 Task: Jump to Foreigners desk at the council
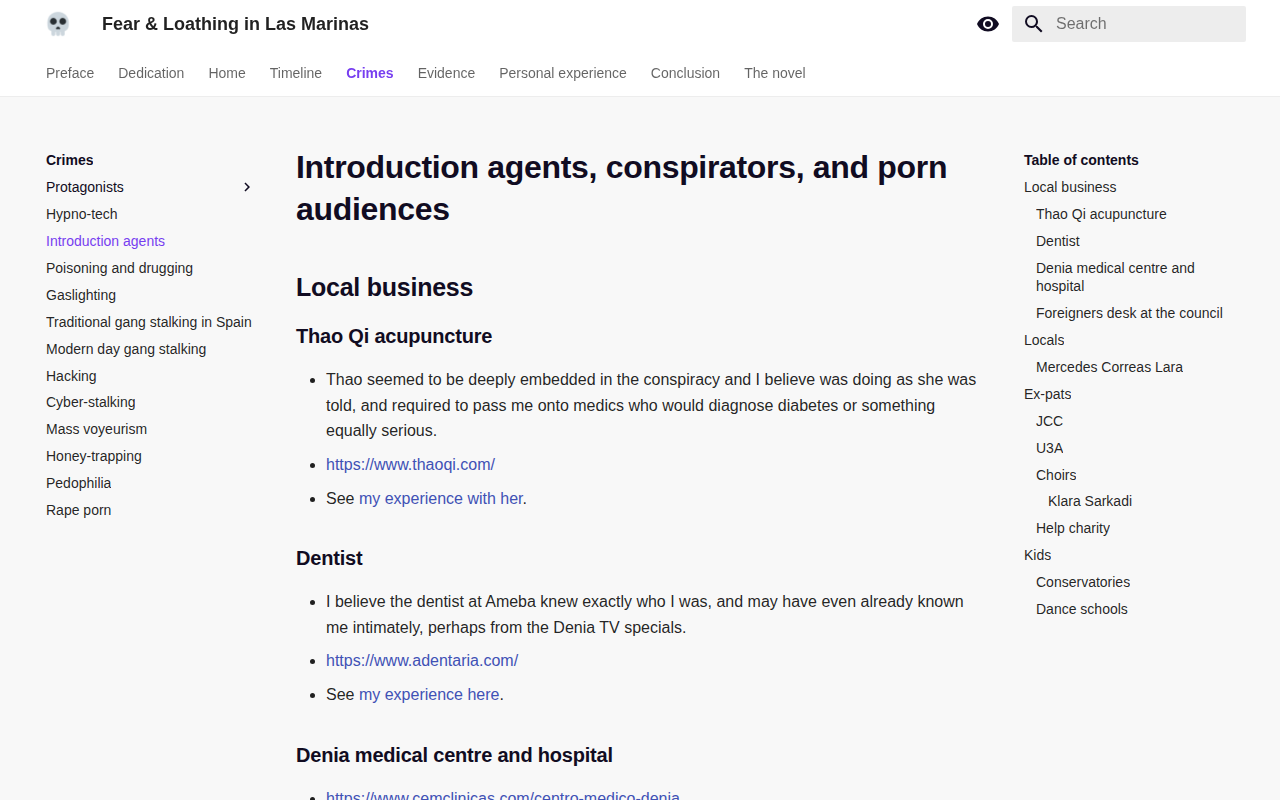tap(1129, 313)
